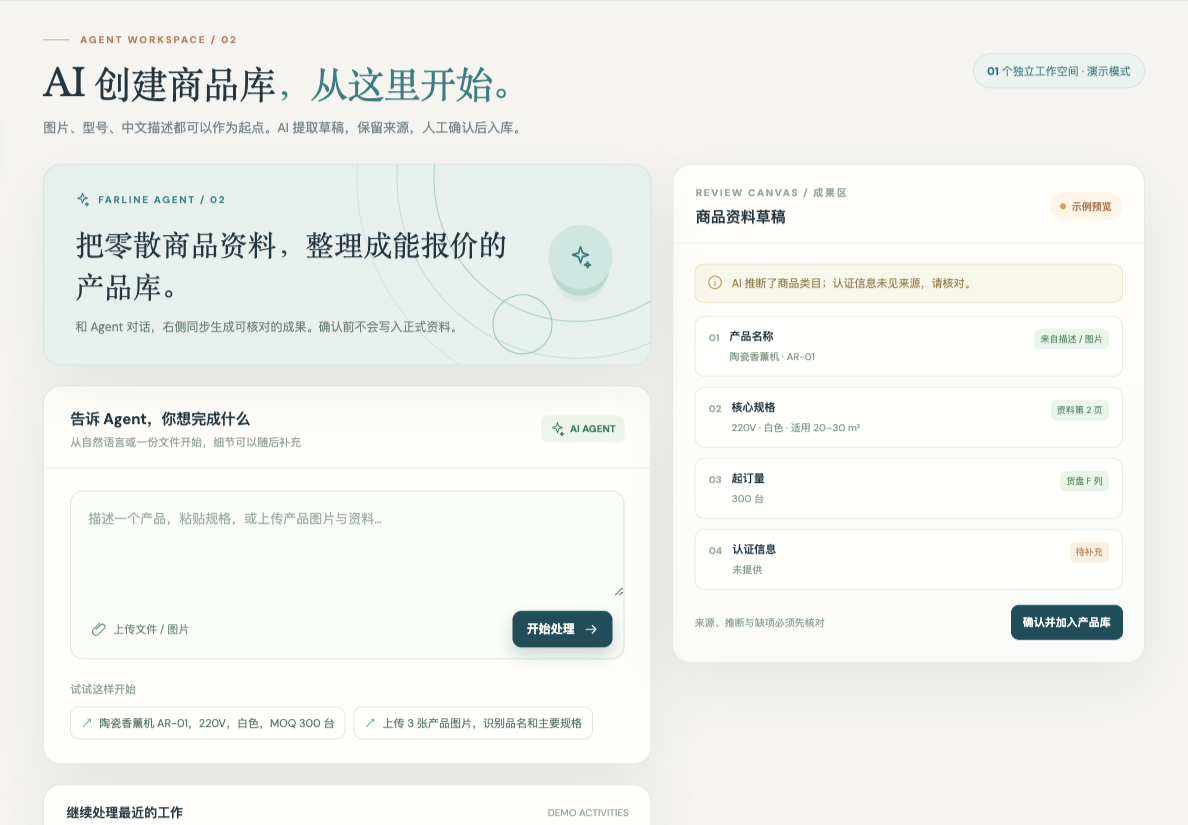Click the arrow icon on 陶瓷香薰机 suggestion
Viewport: 1188px width, 825px height.
point(87,723)
